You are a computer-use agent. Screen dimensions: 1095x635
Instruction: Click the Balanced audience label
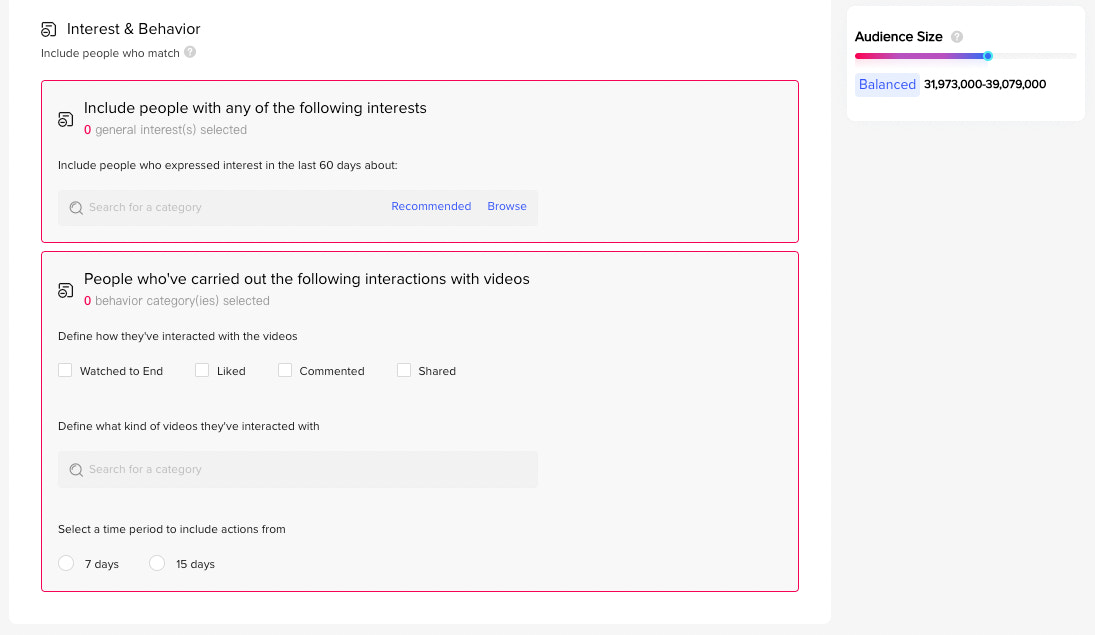(x=887, y=85)
